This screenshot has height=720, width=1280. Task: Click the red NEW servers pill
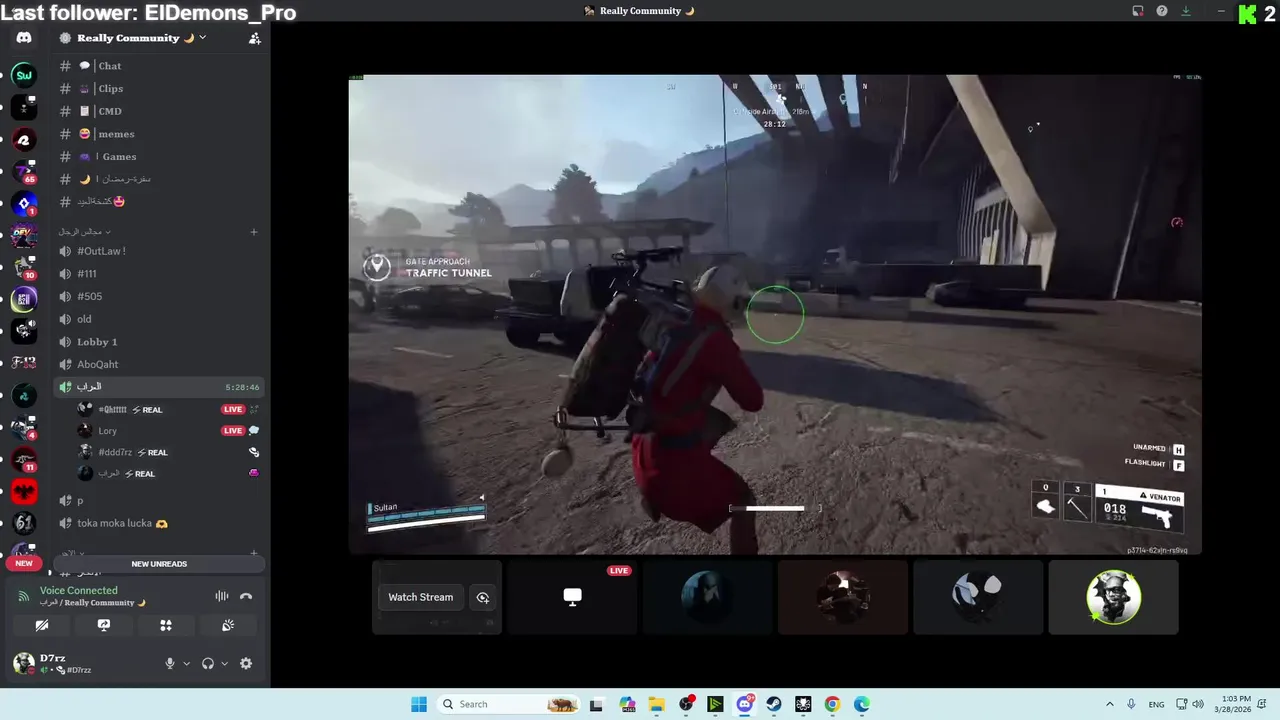click(24, 563)
